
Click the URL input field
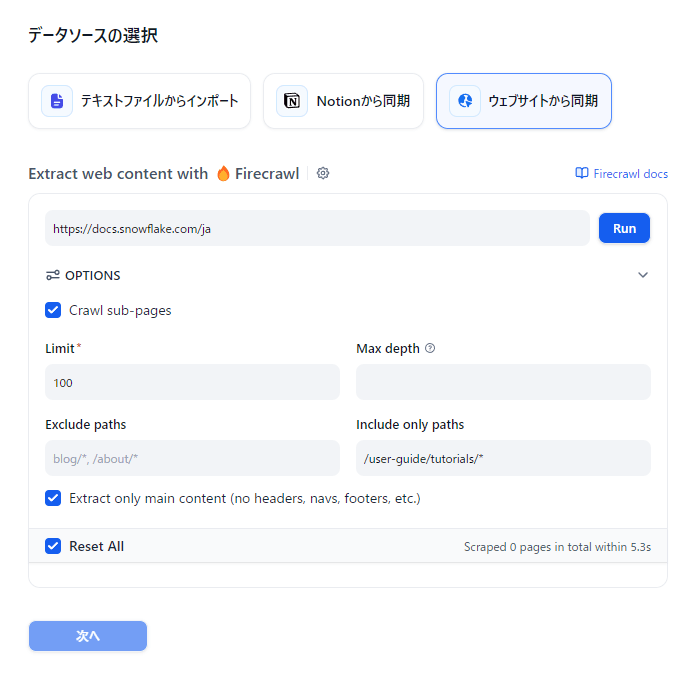tap(317, 228)
